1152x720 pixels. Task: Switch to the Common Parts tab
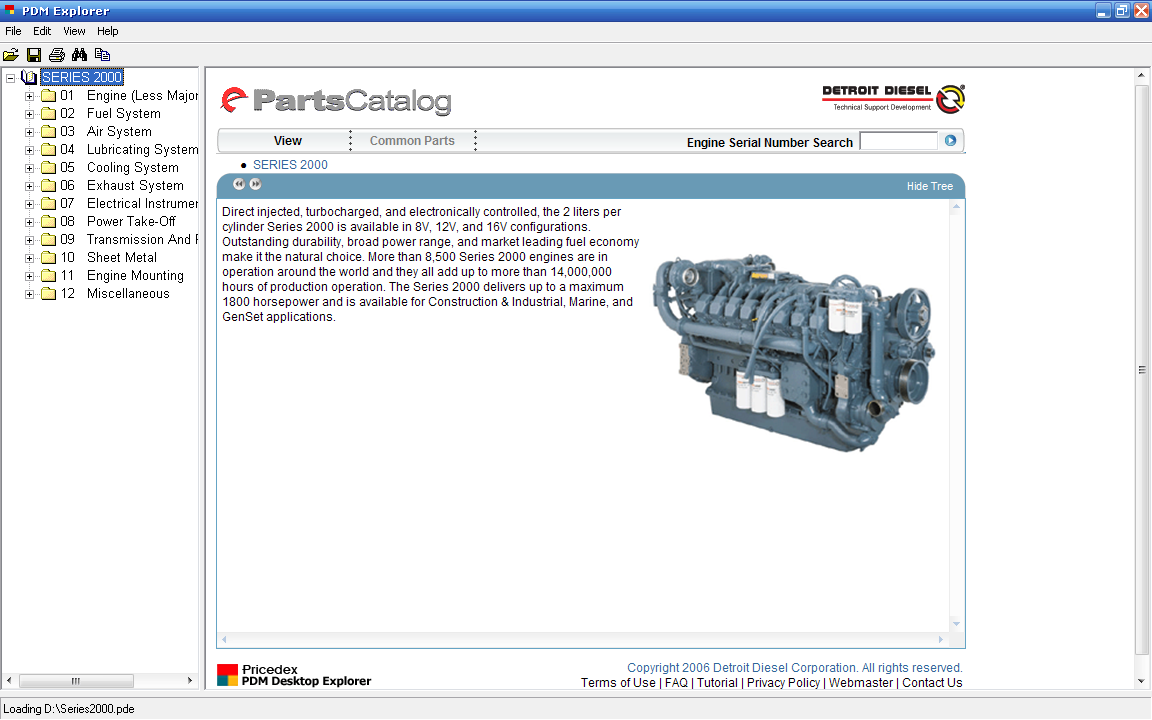[x=412, y=140]
